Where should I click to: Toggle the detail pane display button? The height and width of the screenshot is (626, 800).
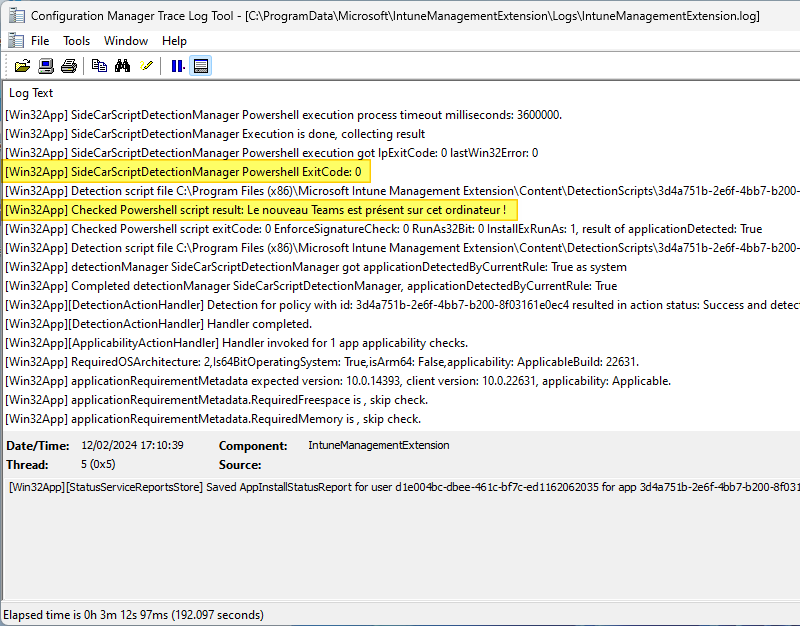[x=200, y=66]
